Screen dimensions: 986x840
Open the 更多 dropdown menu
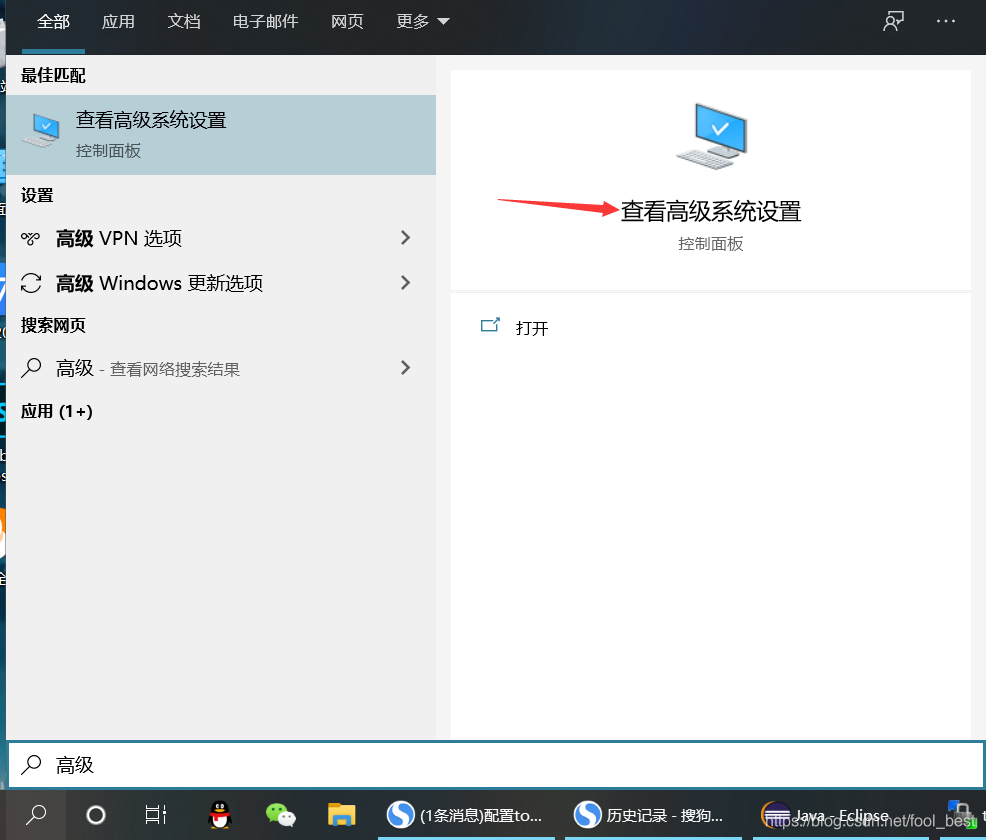423,22
